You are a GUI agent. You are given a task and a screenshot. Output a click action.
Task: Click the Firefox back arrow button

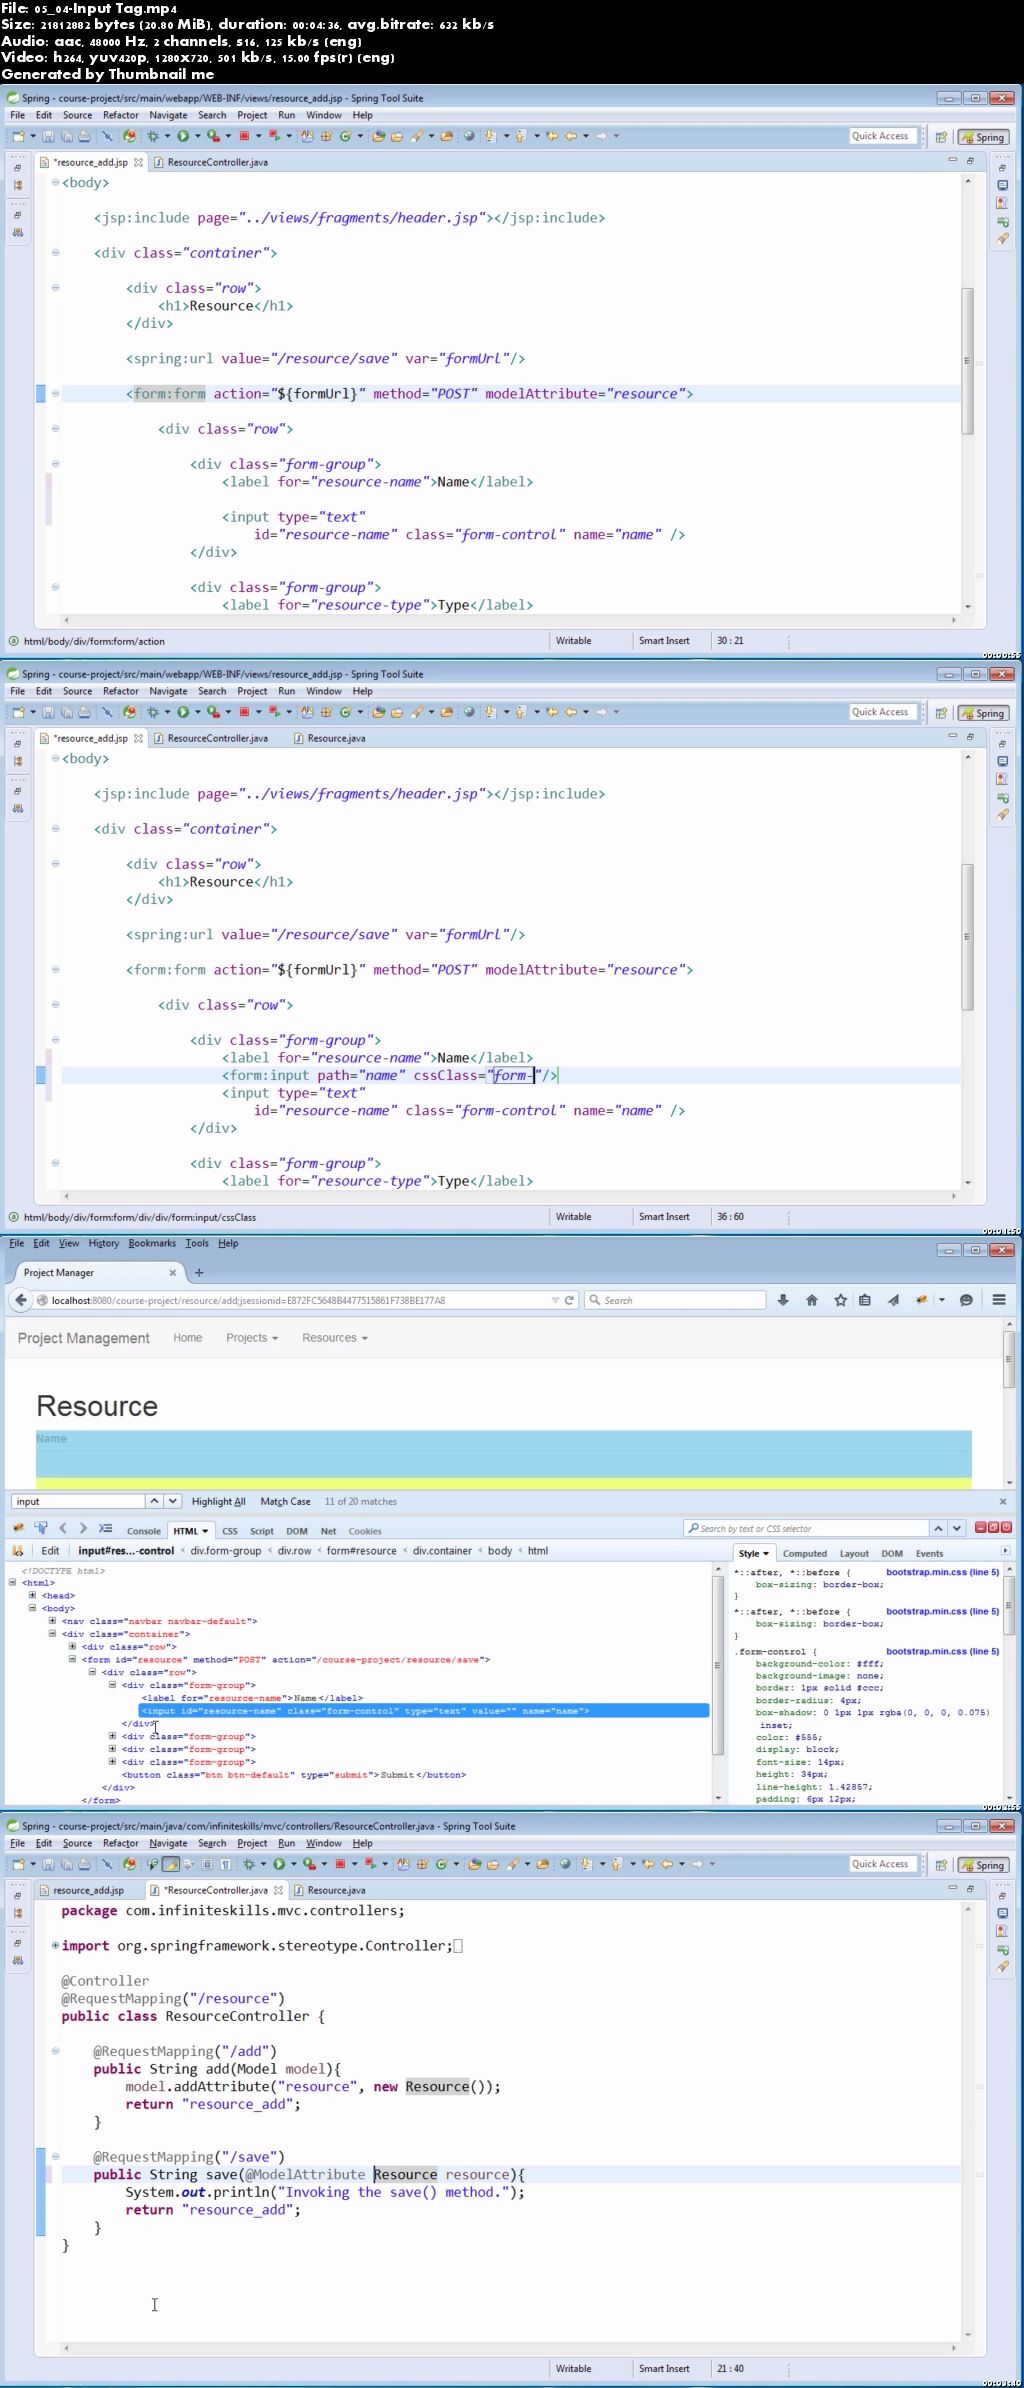(21, 1300)
